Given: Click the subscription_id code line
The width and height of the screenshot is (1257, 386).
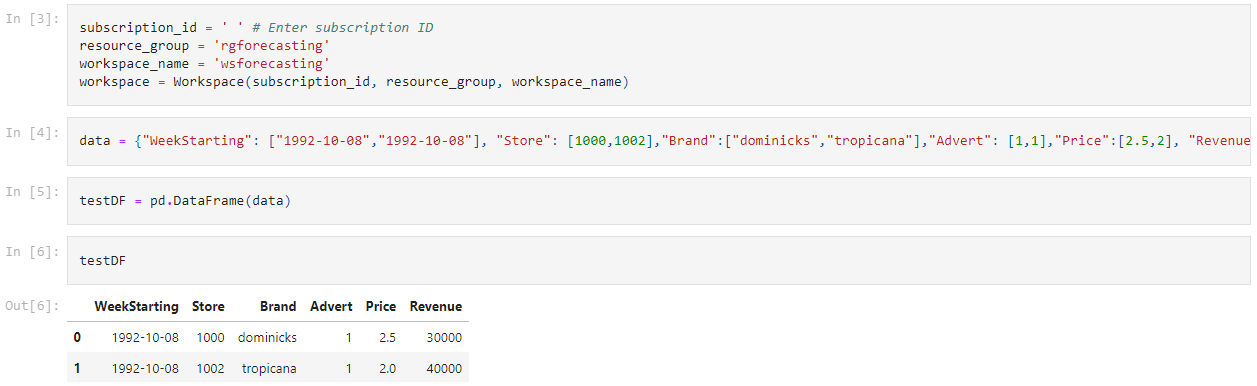Looking at the screenshot, I should pos(257,28).
